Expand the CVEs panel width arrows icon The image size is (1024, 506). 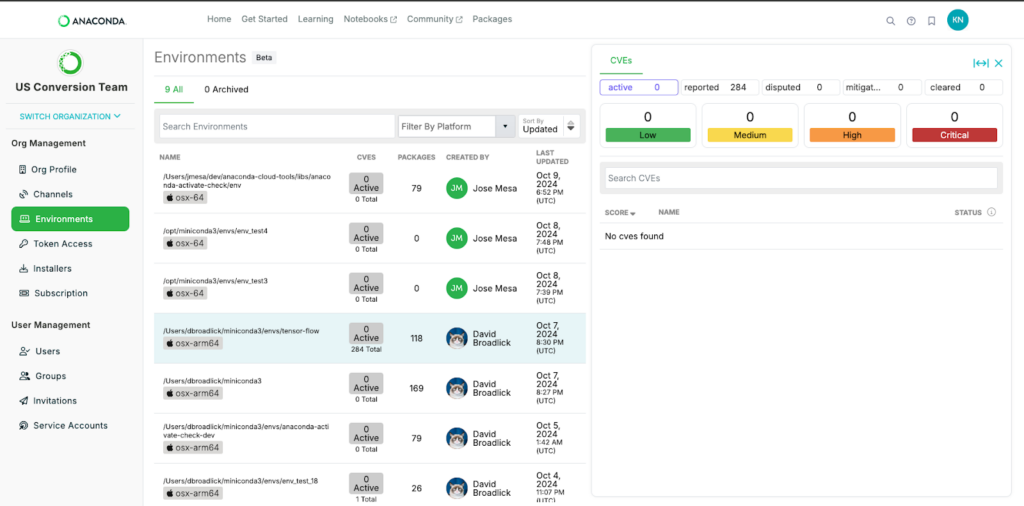pos(980,63)
